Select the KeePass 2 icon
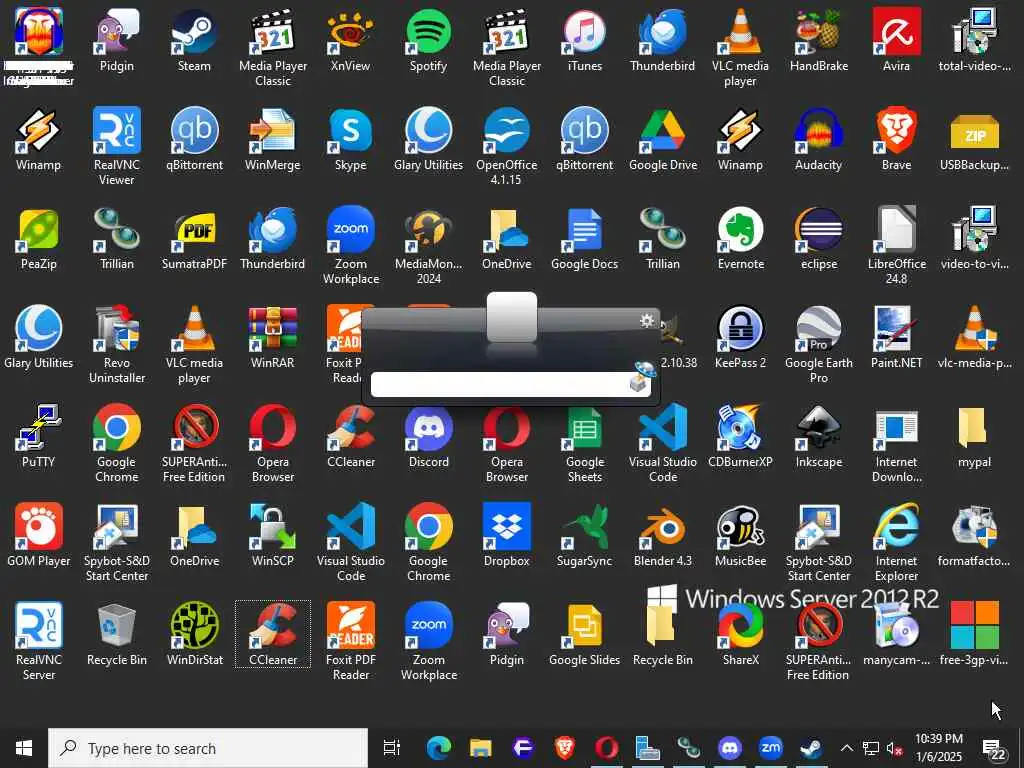Image resolution: width=1024 pixels, height=768 pixels. [741, 338]
